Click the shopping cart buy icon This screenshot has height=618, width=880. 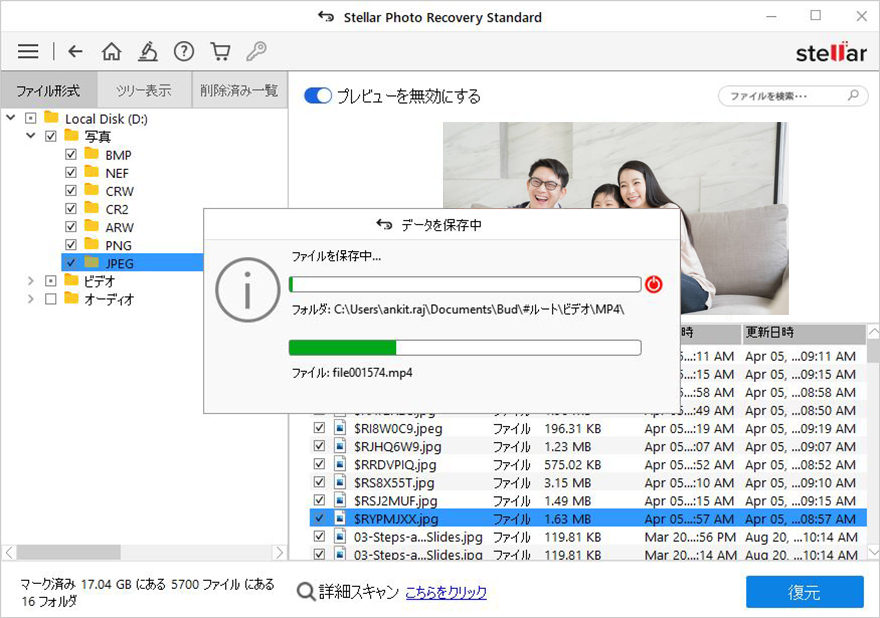(220, 52)
